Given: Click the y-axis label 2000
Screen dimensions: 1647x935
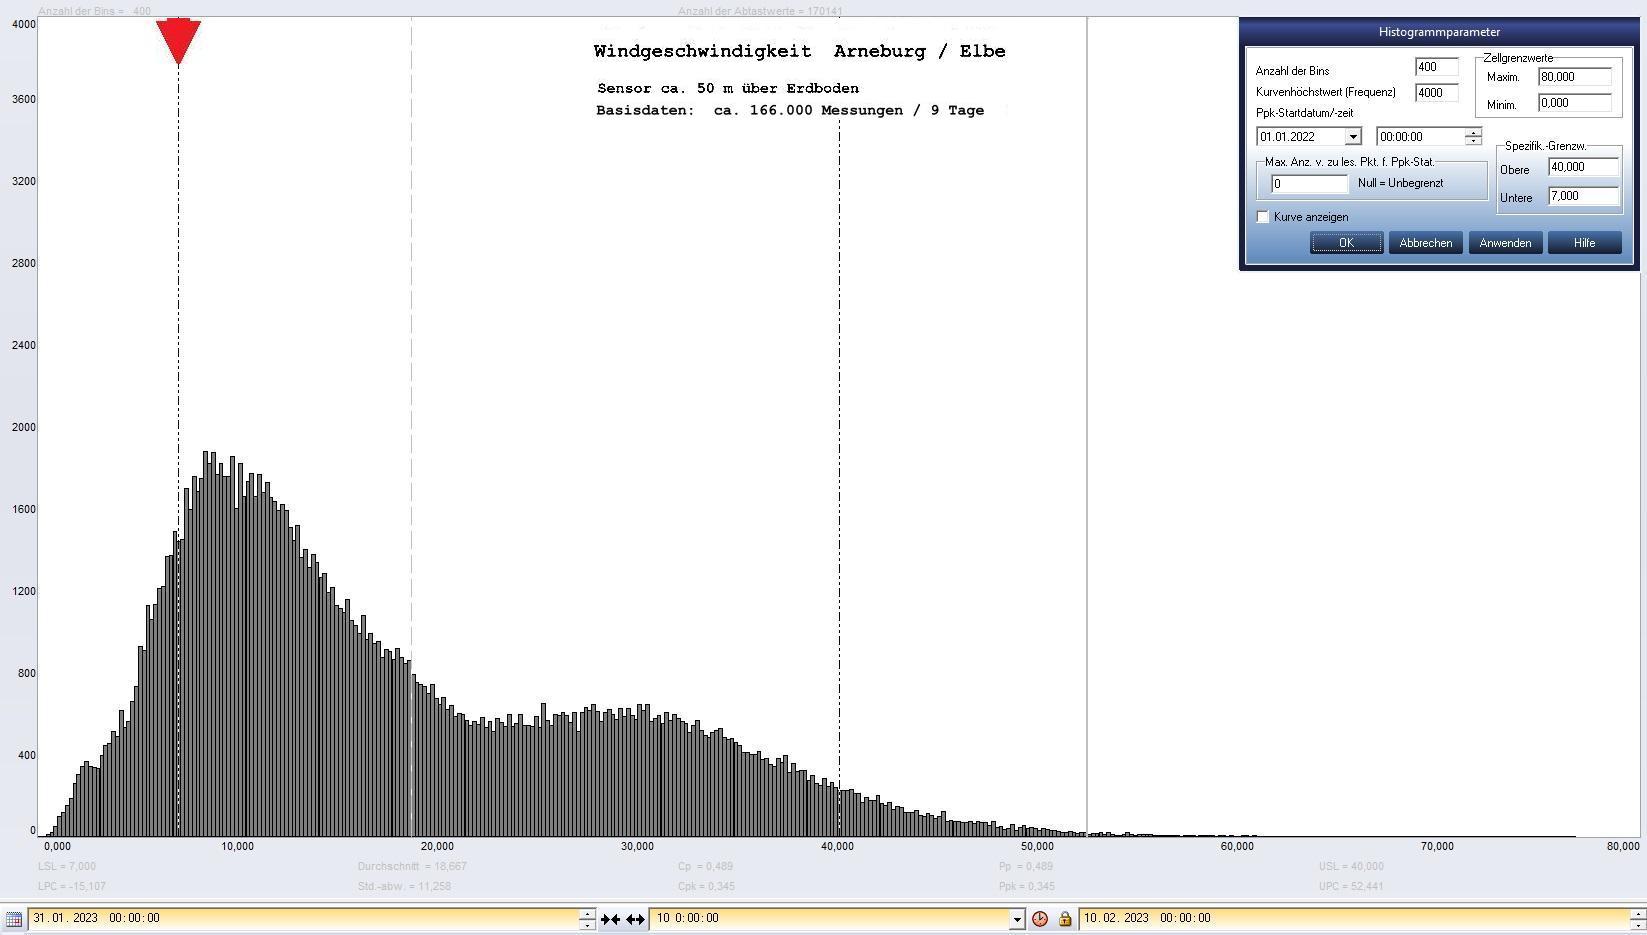Looking at the screenshot, I should tap(24, 427).
